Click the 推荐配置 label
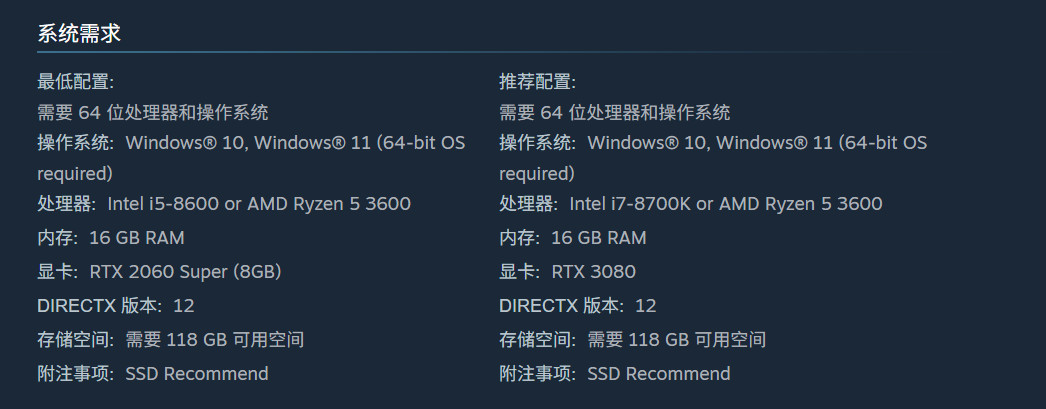The width and height of the screenshot is (1046, 409). point(537,81)
